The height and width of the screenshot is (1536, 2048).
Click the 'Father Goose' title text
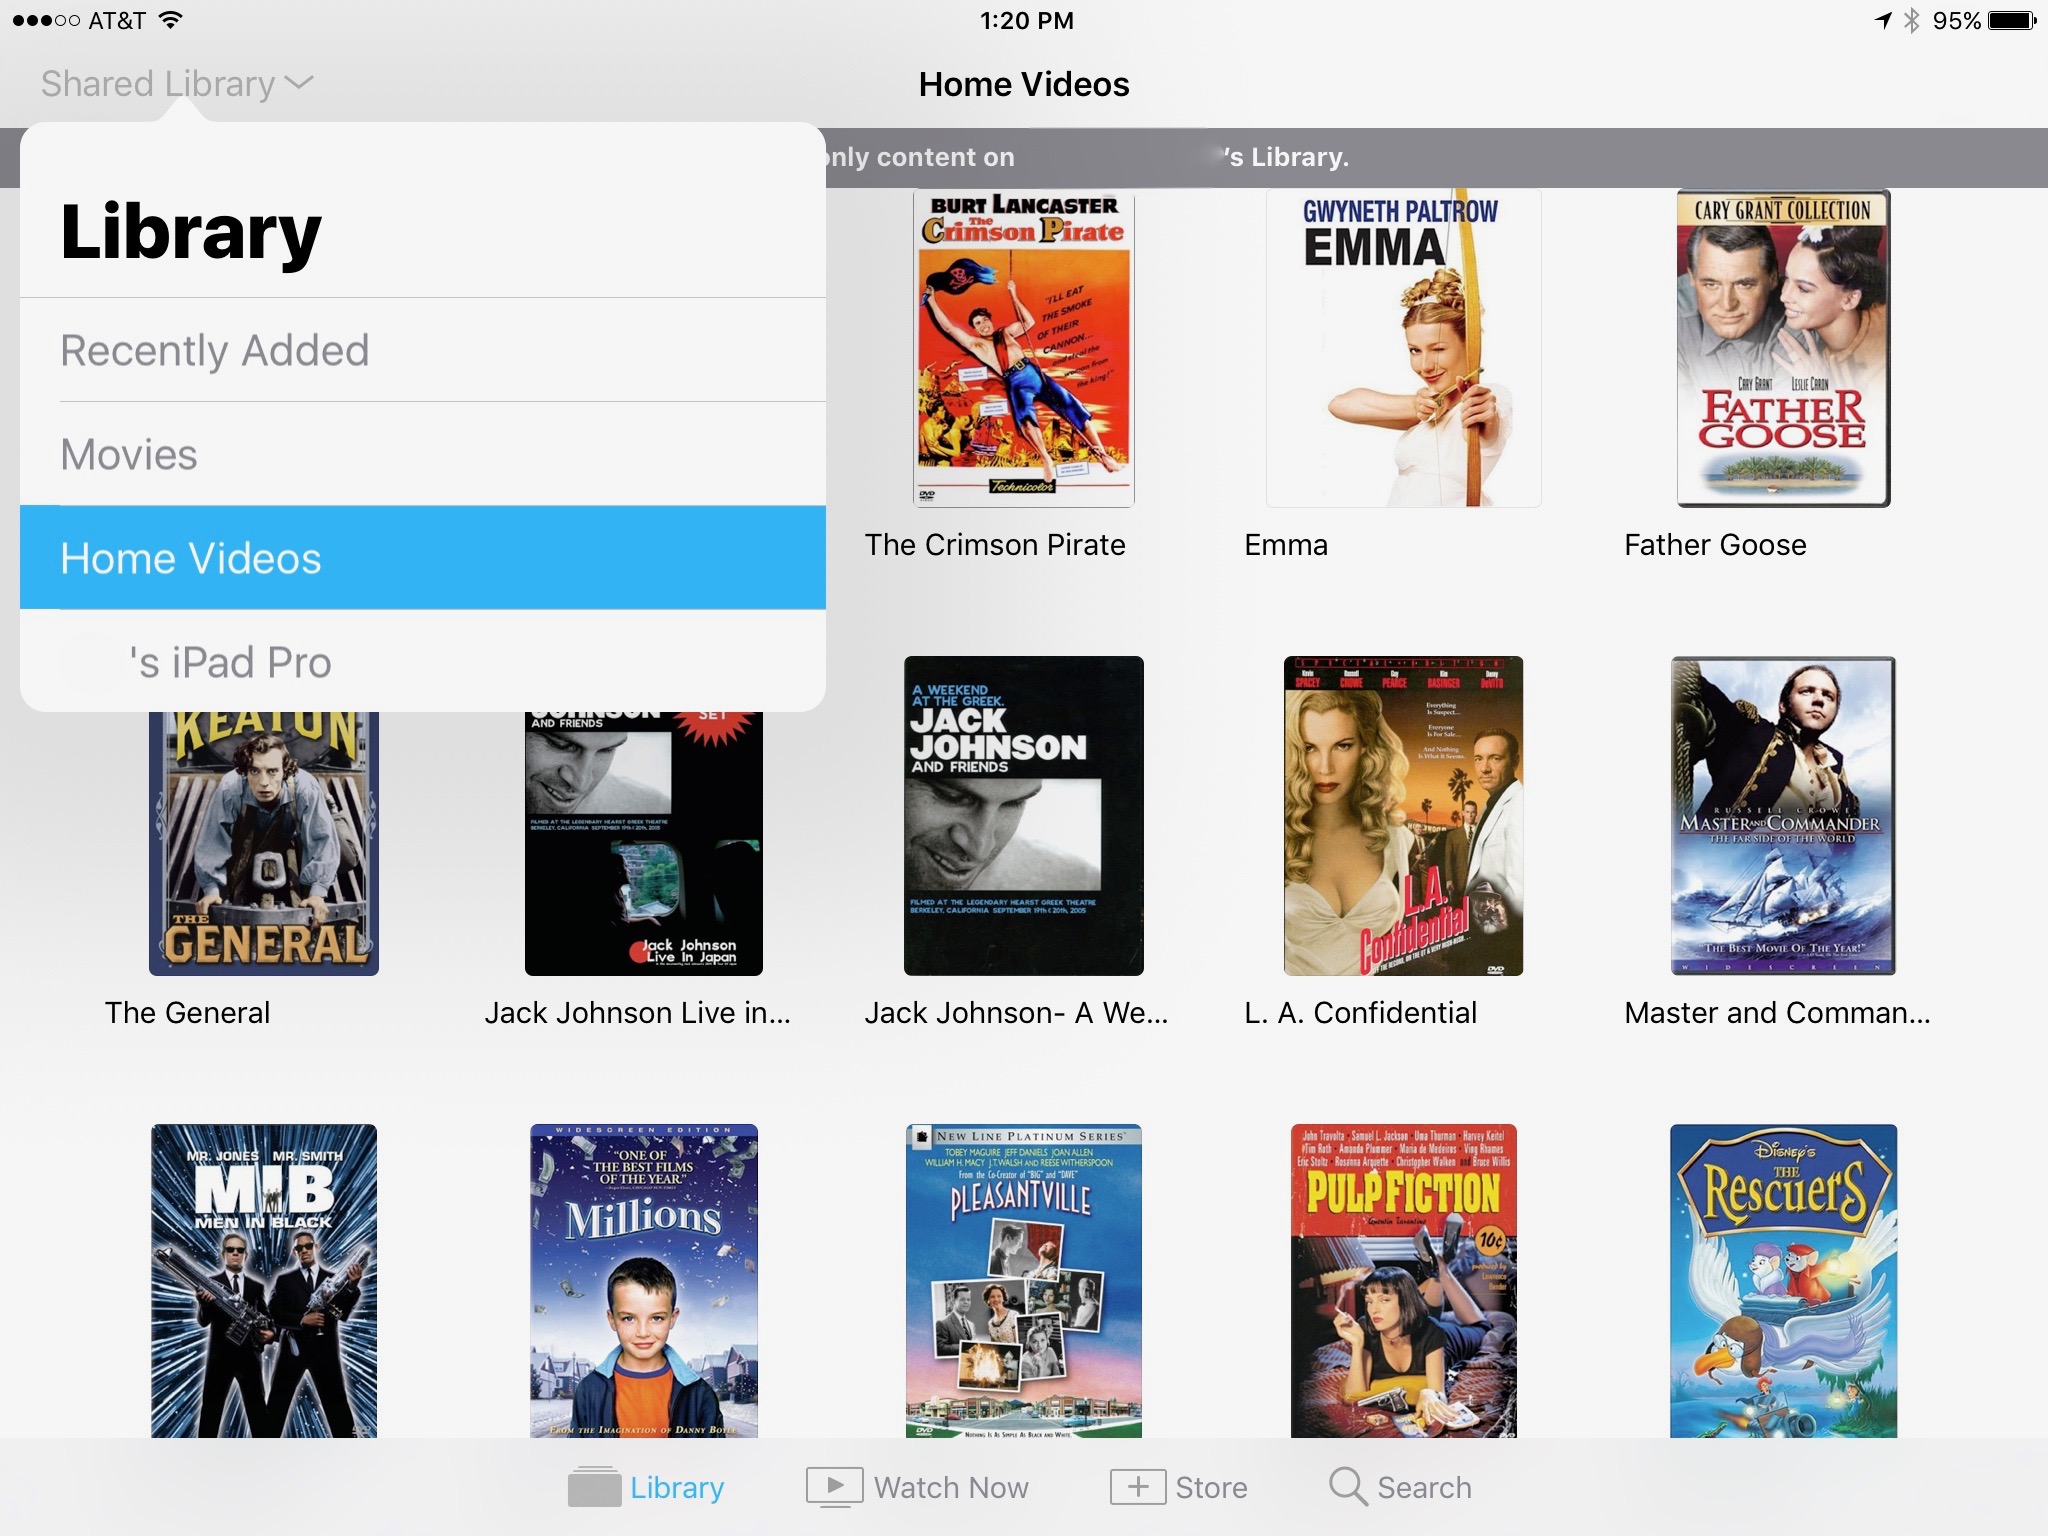(x=1715, y=545)
